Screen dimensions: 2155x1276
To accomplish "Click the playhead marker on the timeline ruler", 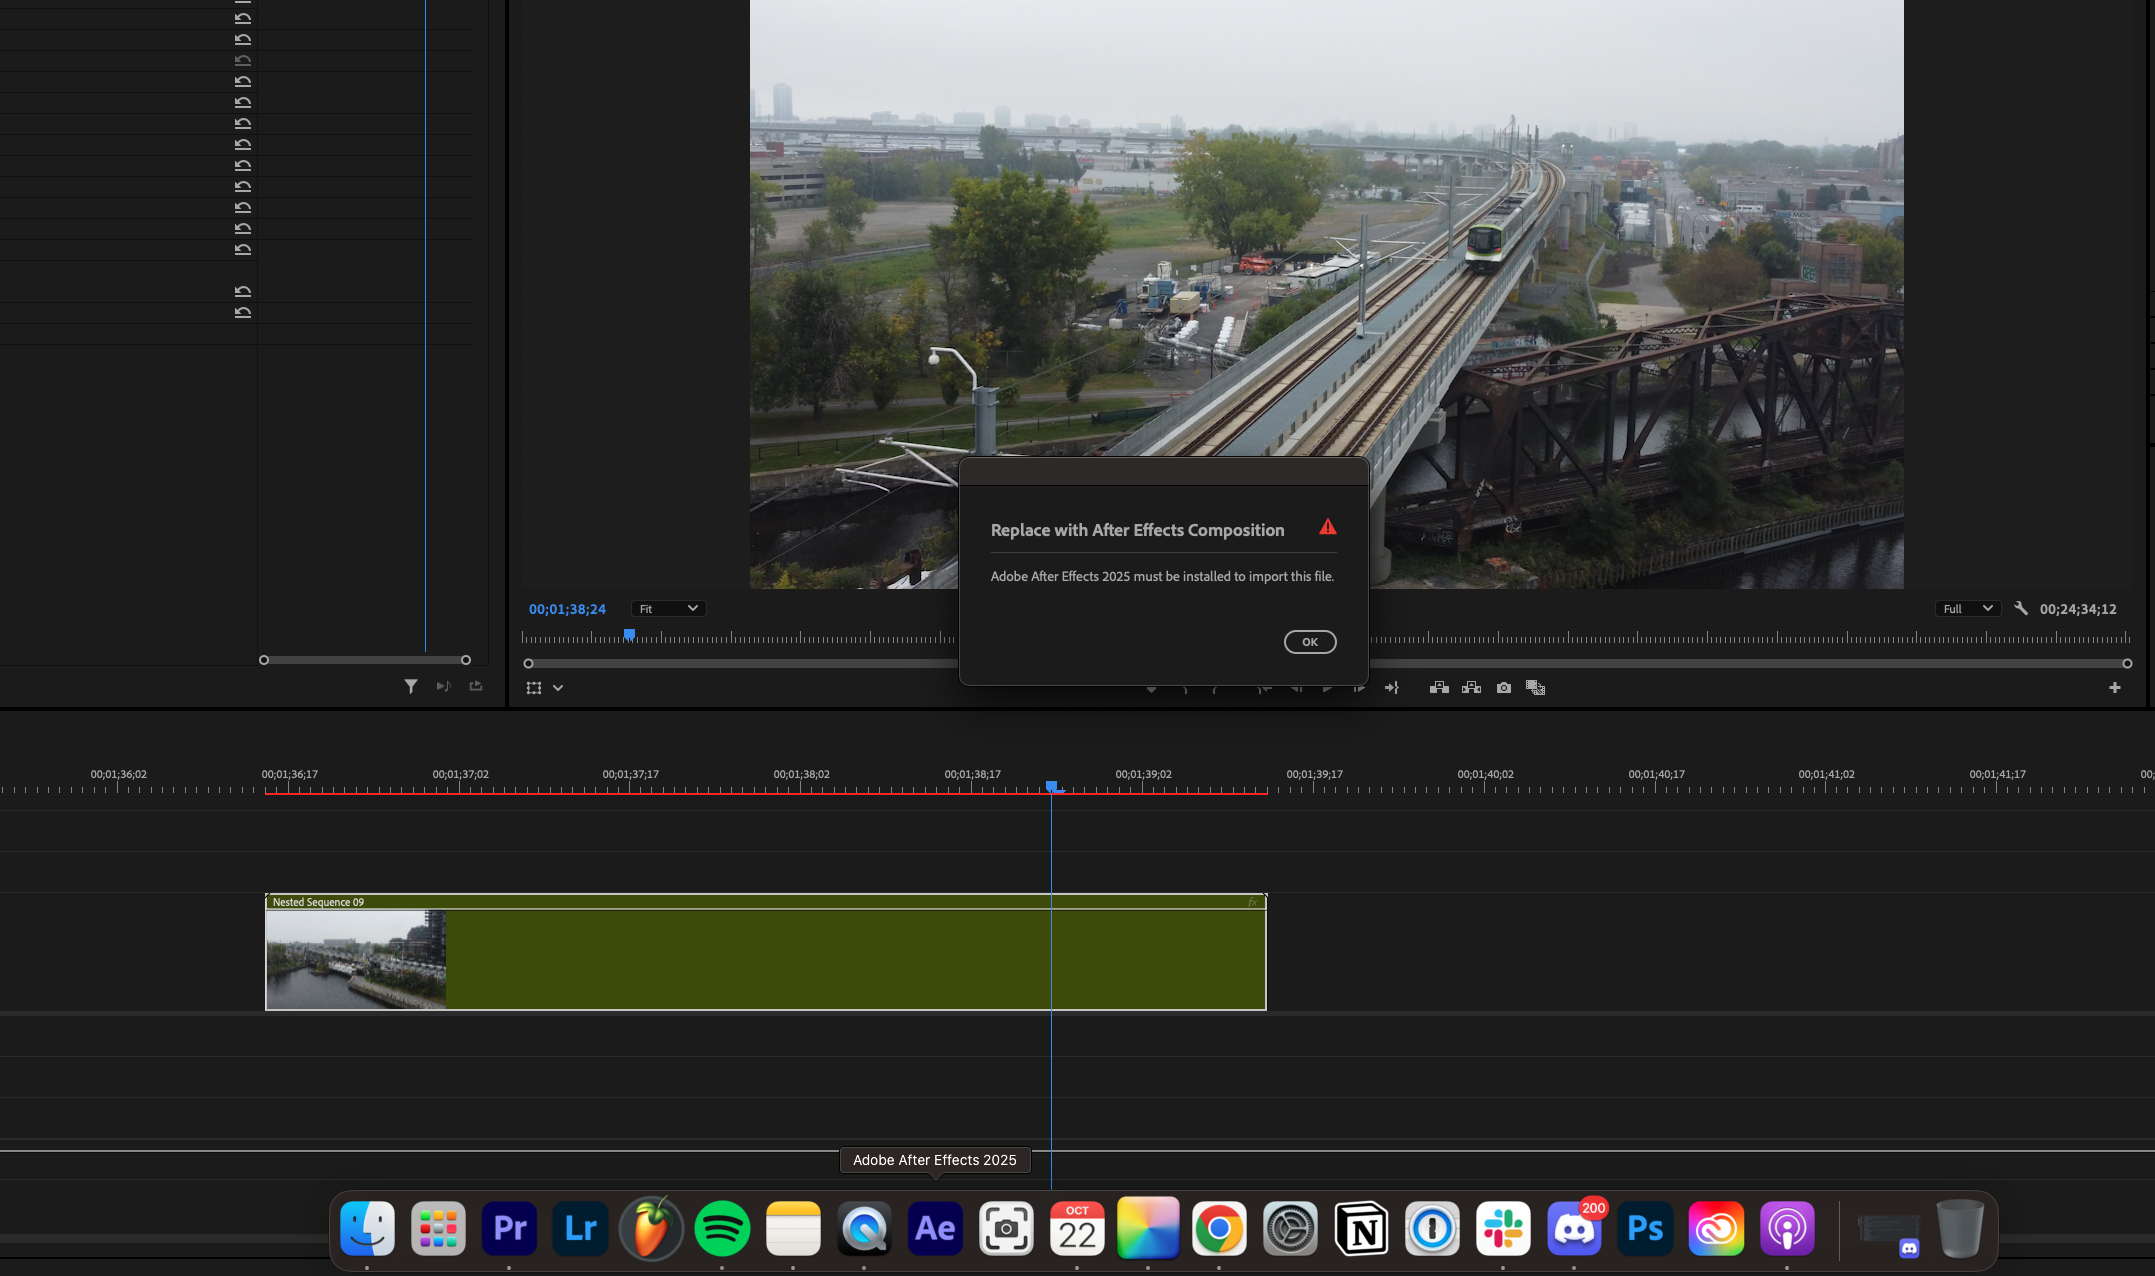I will tap(1051, 787).
